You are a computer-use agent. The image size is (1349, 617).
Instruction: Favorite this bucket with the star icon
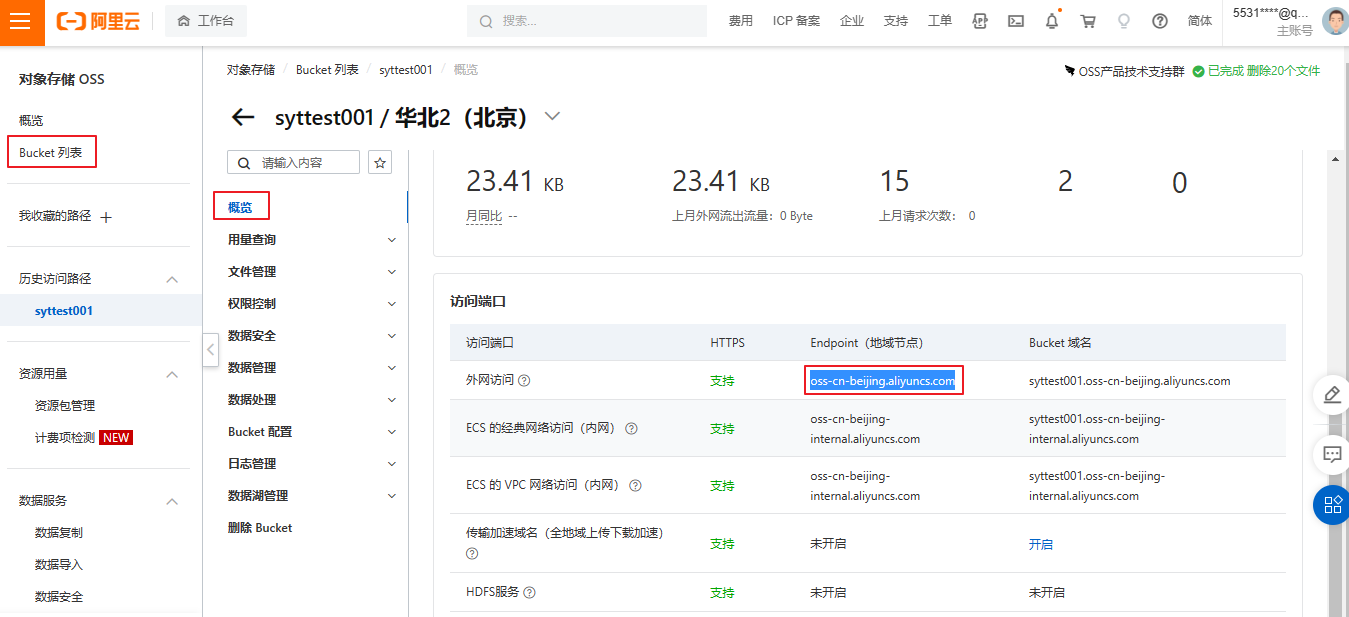tap(380, 162)
